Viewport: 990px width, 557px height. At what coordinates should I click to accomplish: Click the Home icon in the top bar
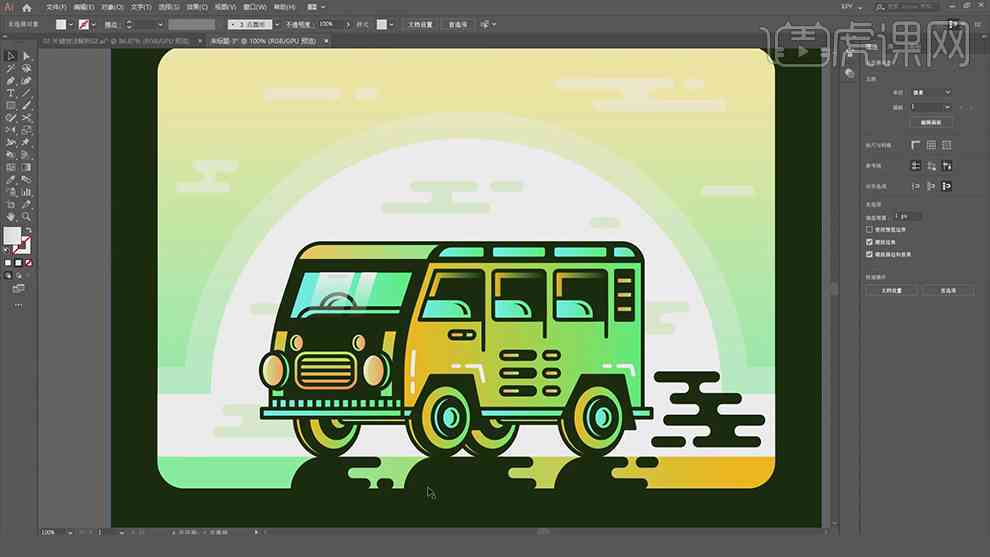tap(27, 8)
